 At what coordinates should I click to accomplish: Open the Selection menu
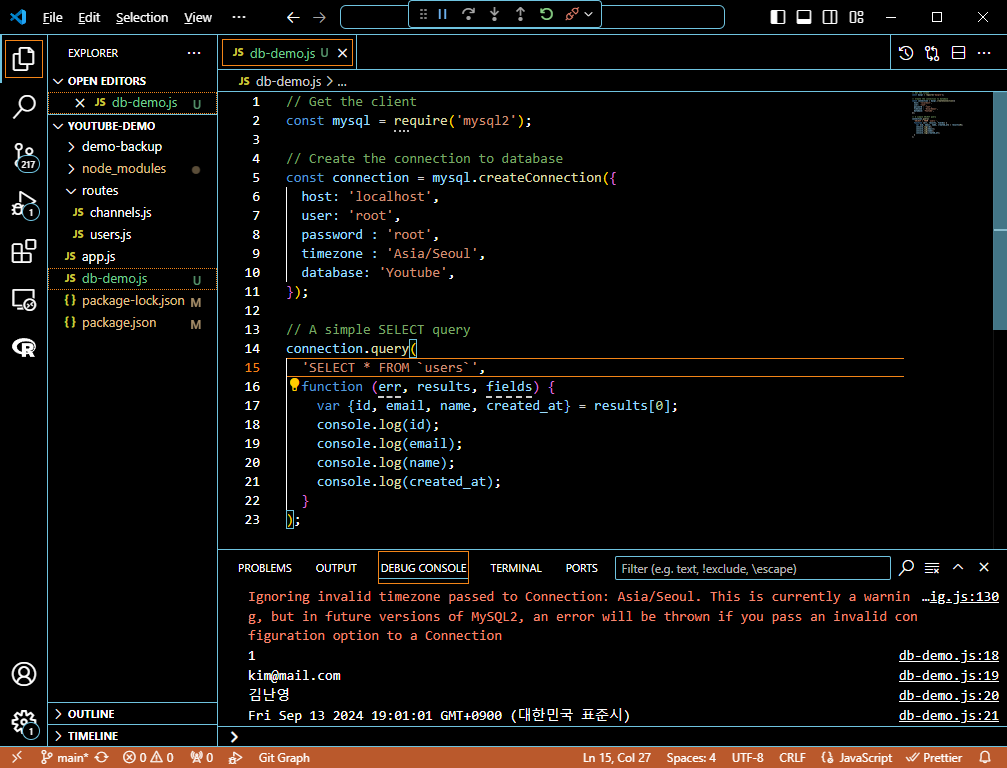click(x=142, y=17)
